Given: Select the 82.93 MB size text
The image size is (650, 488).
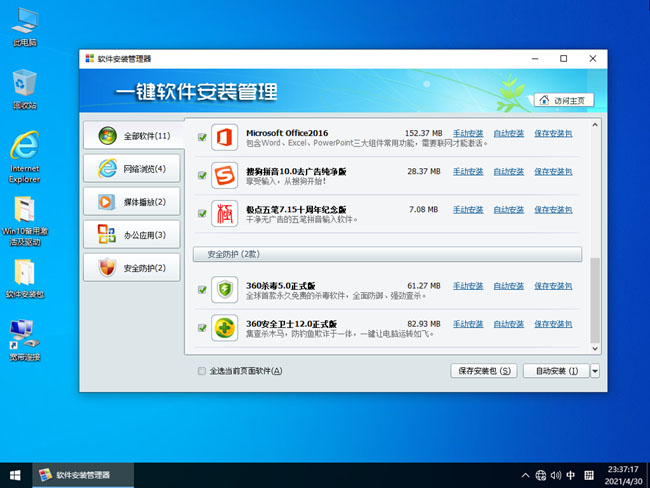Looking at the screenshot, I should click(x=424, y=324).
